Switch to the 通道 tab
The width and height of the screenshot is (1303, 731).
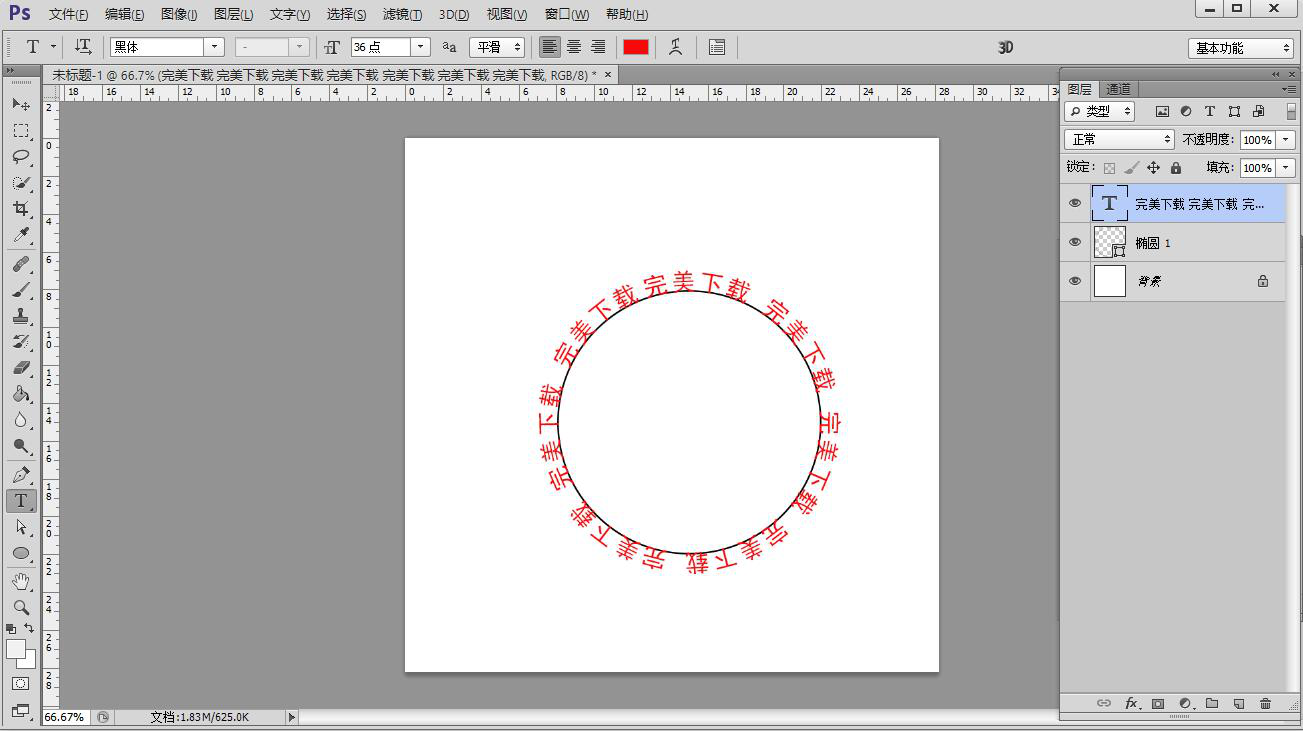pos(1118,90)
